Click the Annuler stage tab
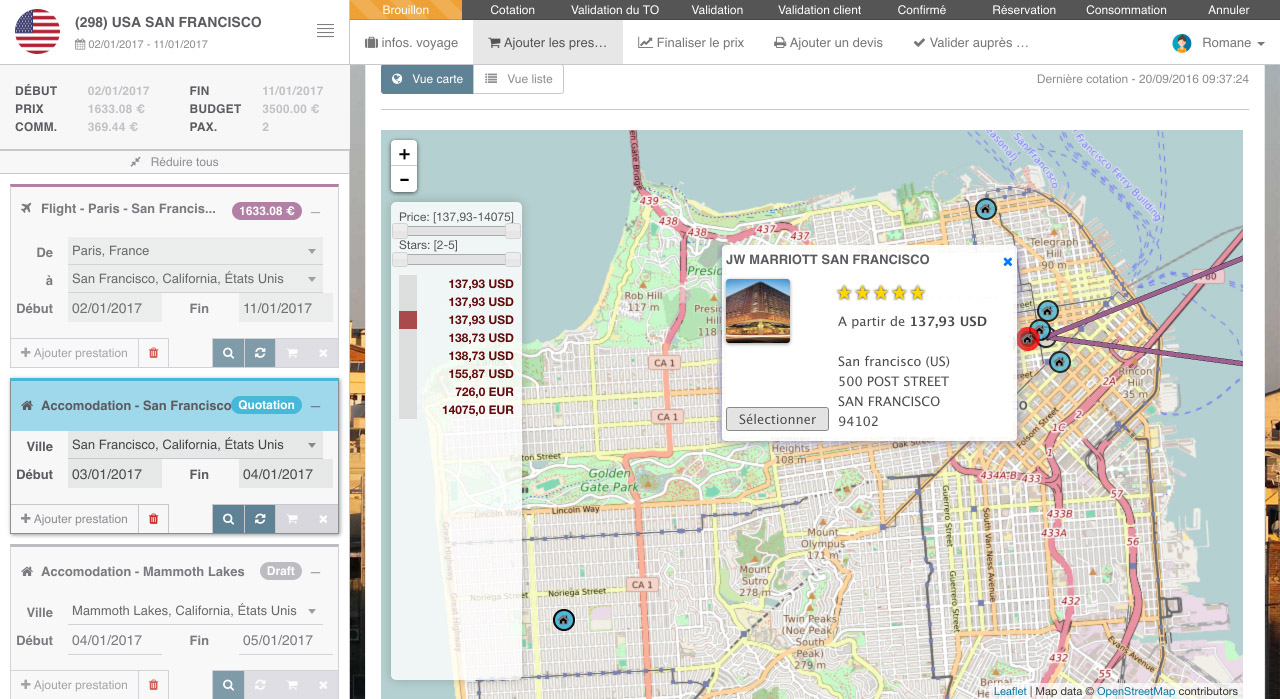 point(1229,10)
